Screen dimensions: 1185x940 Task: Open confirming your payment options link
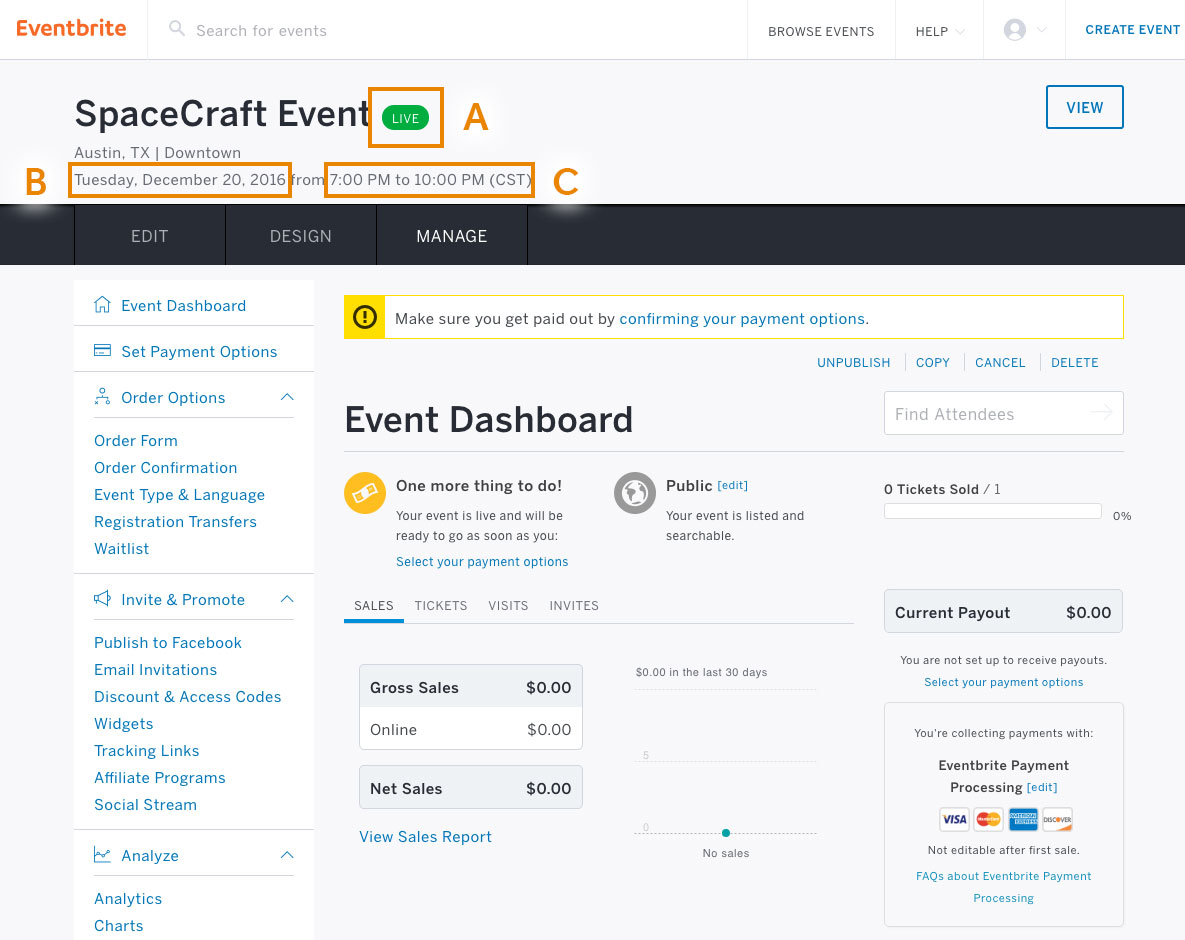(x=741, y=318)
